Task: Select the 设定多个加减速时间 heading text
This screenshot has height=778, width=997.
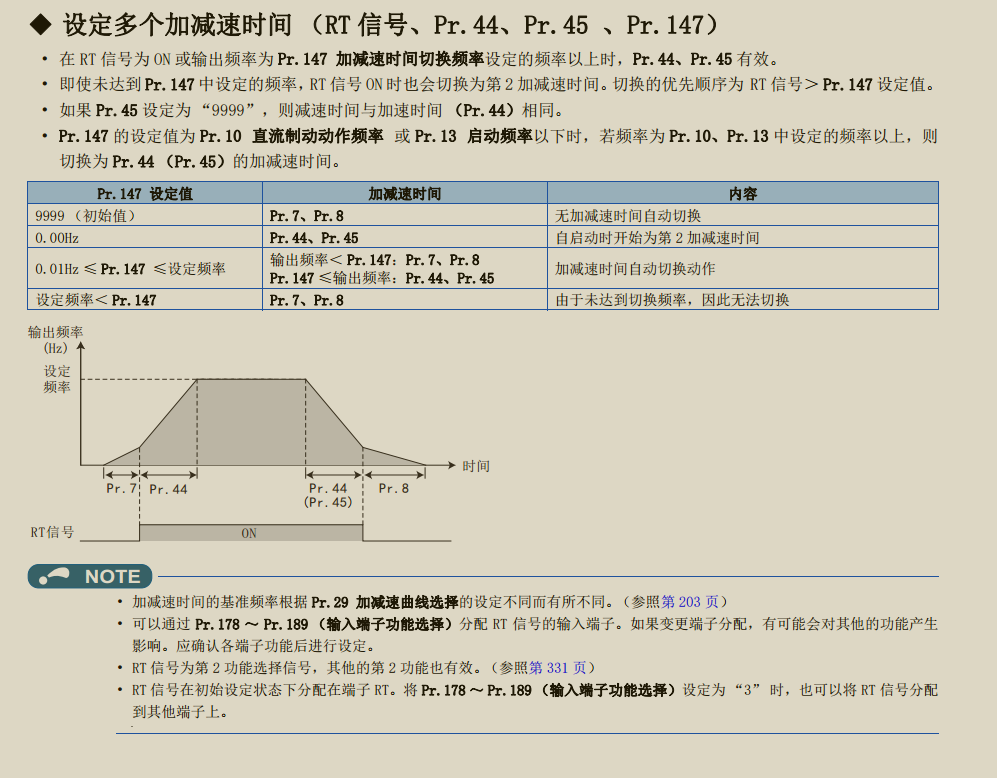Action: pyautogui.click(x=178, y=24)
